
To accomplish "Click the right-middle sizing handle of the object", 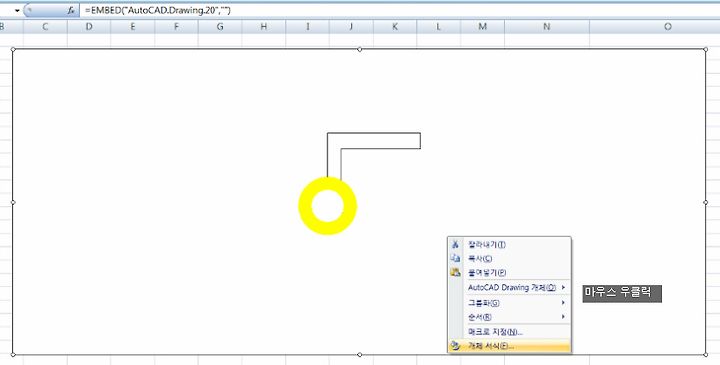I will tap(706, 202).
